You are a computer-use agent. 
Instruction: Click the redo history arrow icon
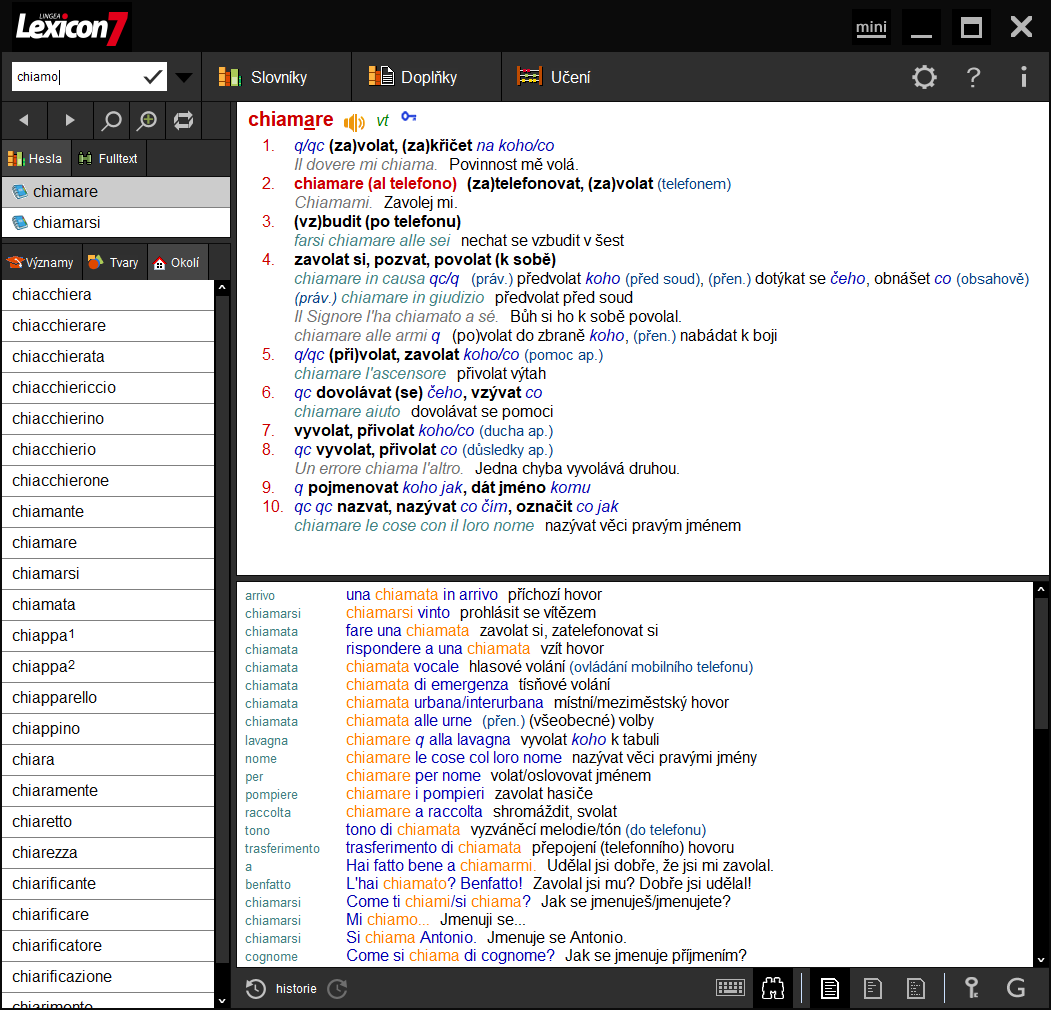[x=338, y=989]
